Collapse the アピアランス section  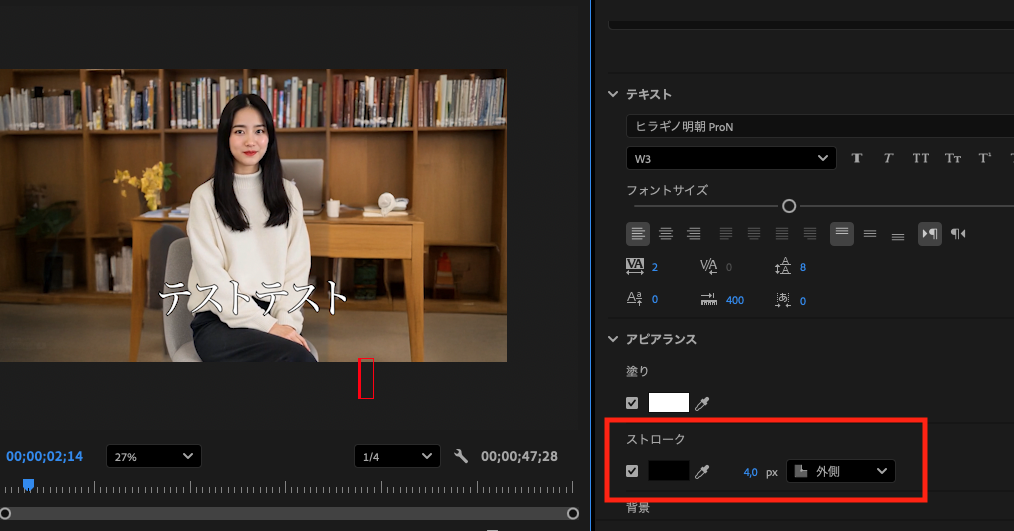pos(613,339)
